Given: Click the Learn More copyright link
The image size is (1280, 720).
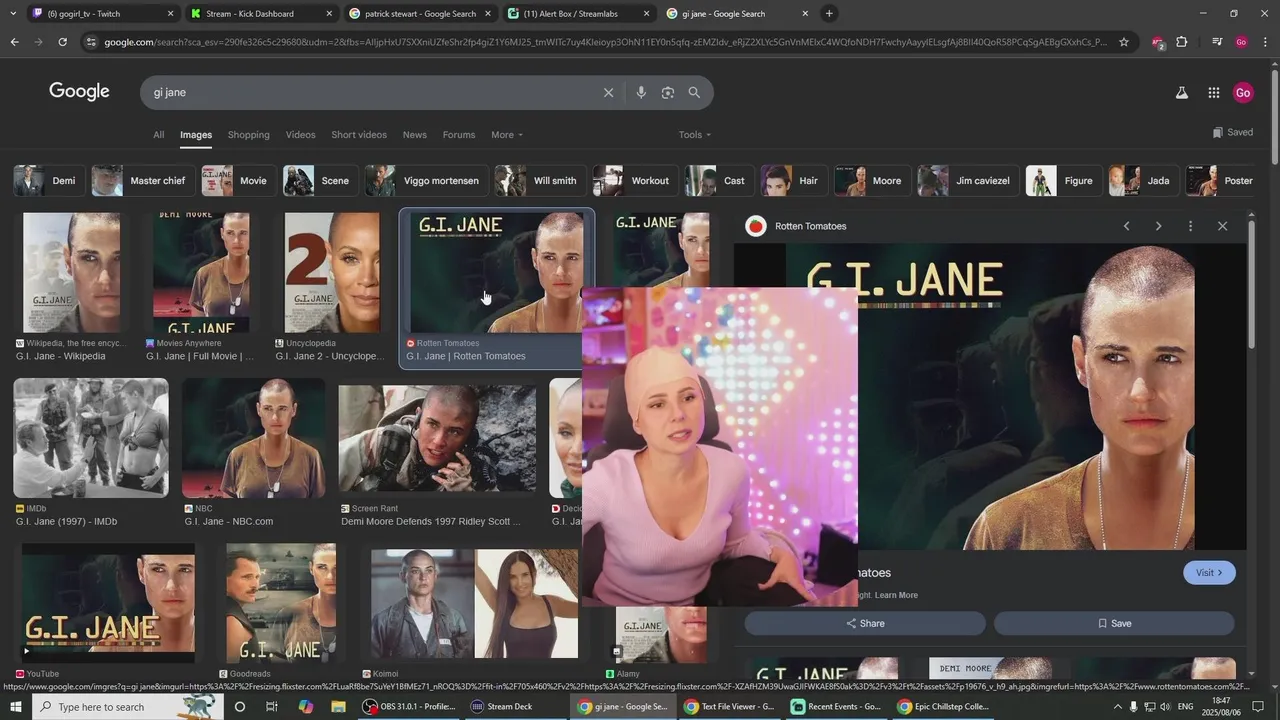Looking at the screenshot, I should coord(896,595).
